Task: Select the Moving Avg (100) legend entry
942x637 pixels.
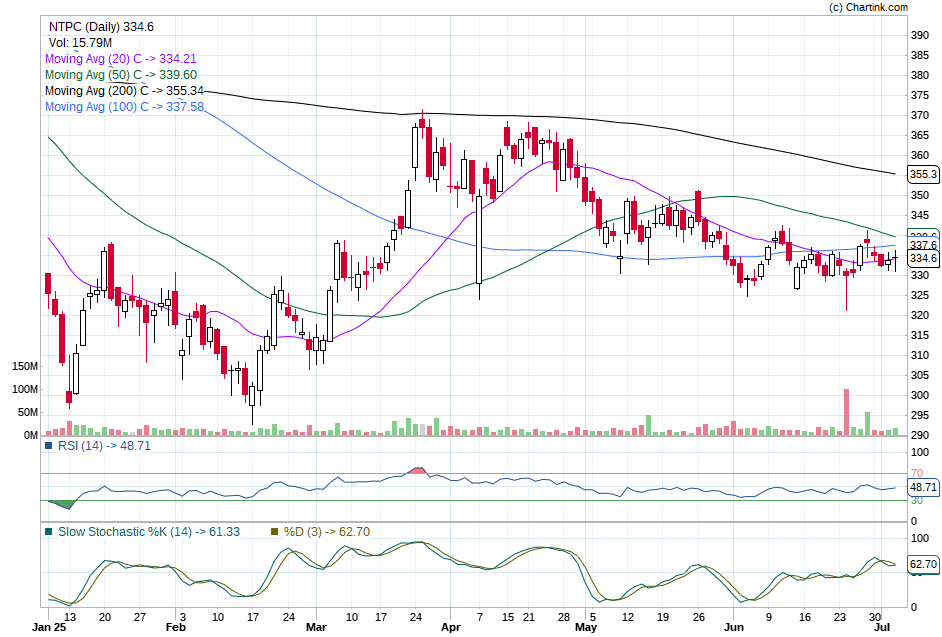Action: coord(124,107)
